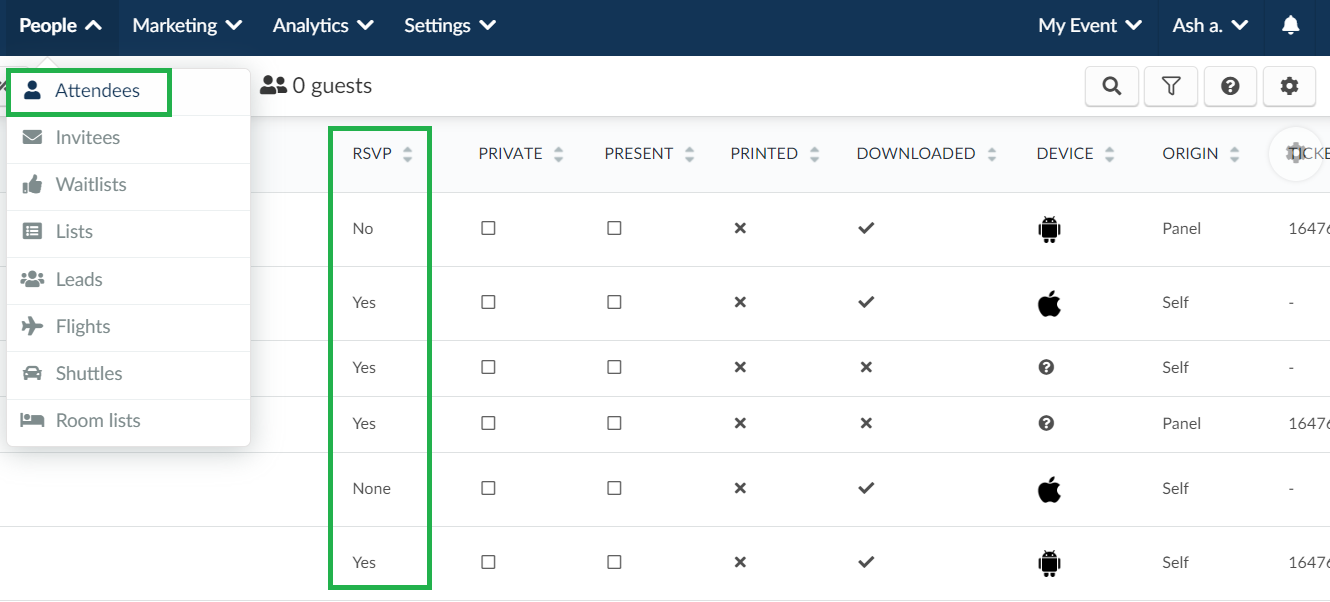Open the filter funnel icon button
The width and height of the screenshot is (1330, 602).
click(1171, 86)
